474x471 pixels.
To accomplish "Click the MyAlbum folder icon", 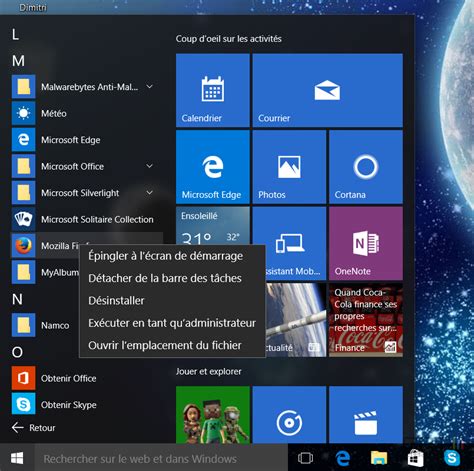I will [x=23, y=272].
